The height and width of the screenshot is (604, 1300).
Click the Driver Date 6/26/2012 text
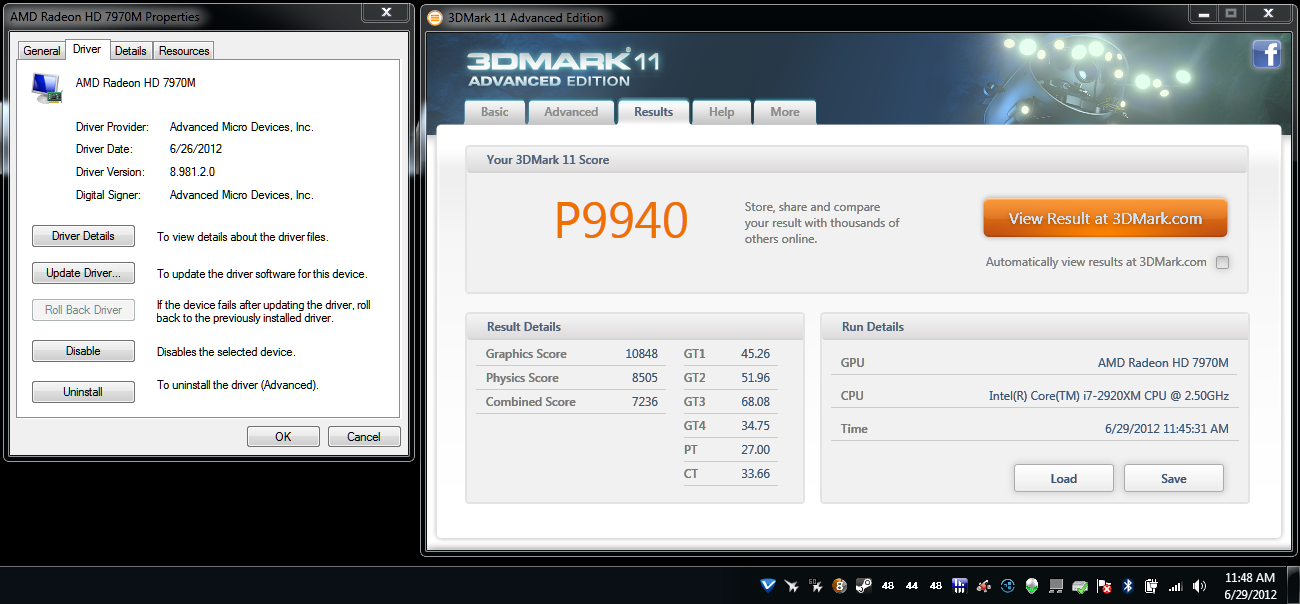click(x=196, y=149)
